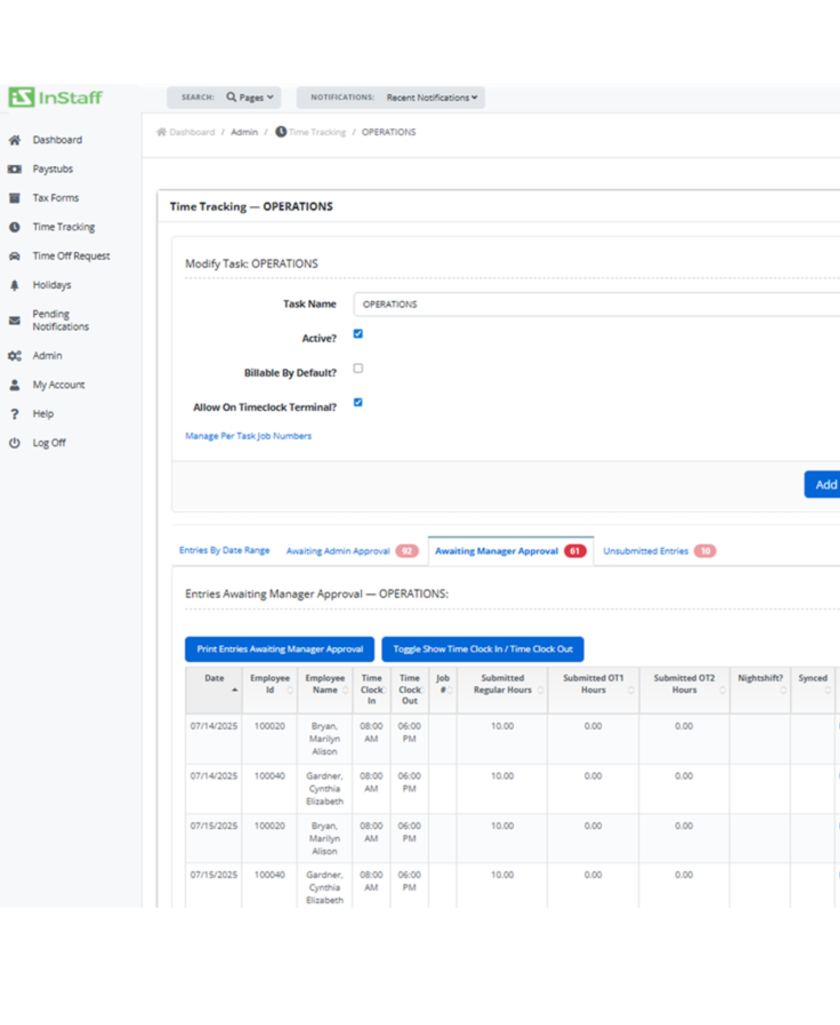Screen dimensions: 840x1025
Task: Sort by Synced column header
Action: (813, 690)
